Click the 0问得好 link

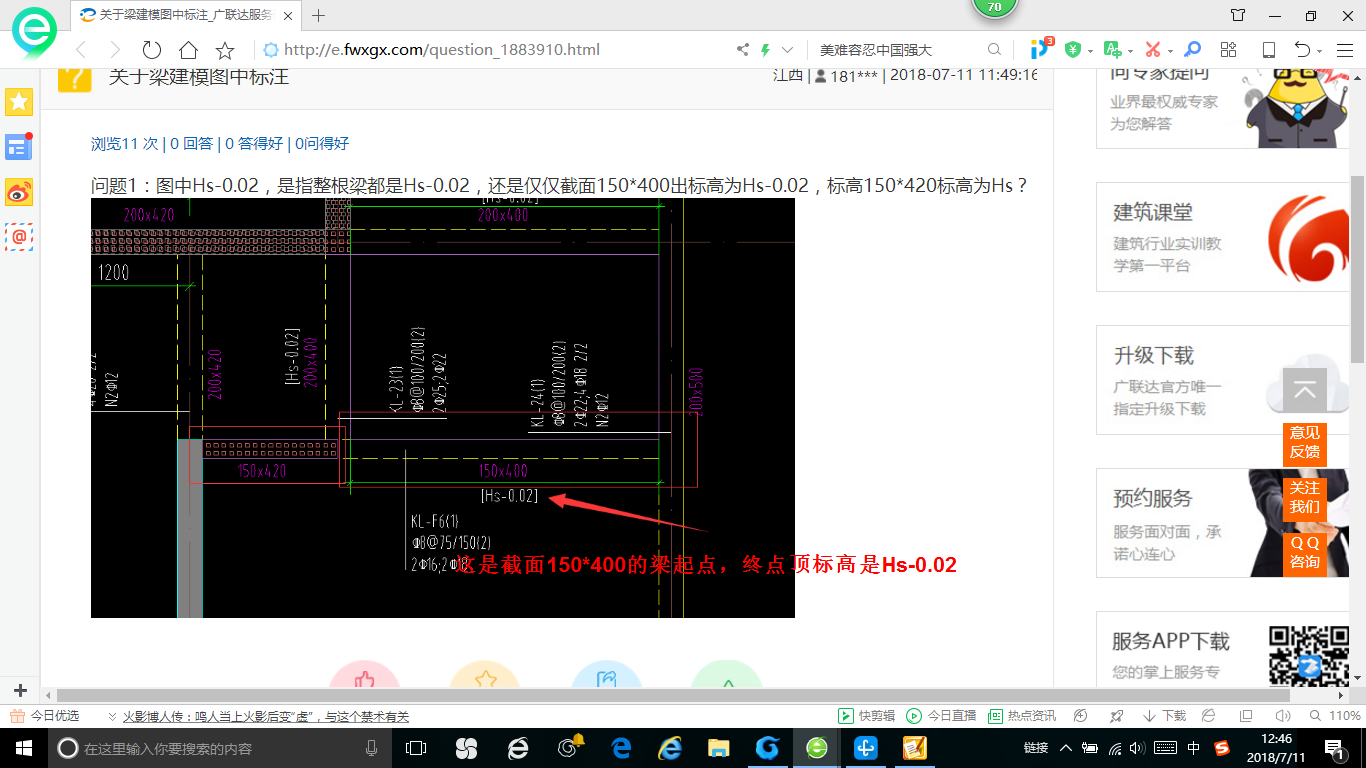(322, 143)
